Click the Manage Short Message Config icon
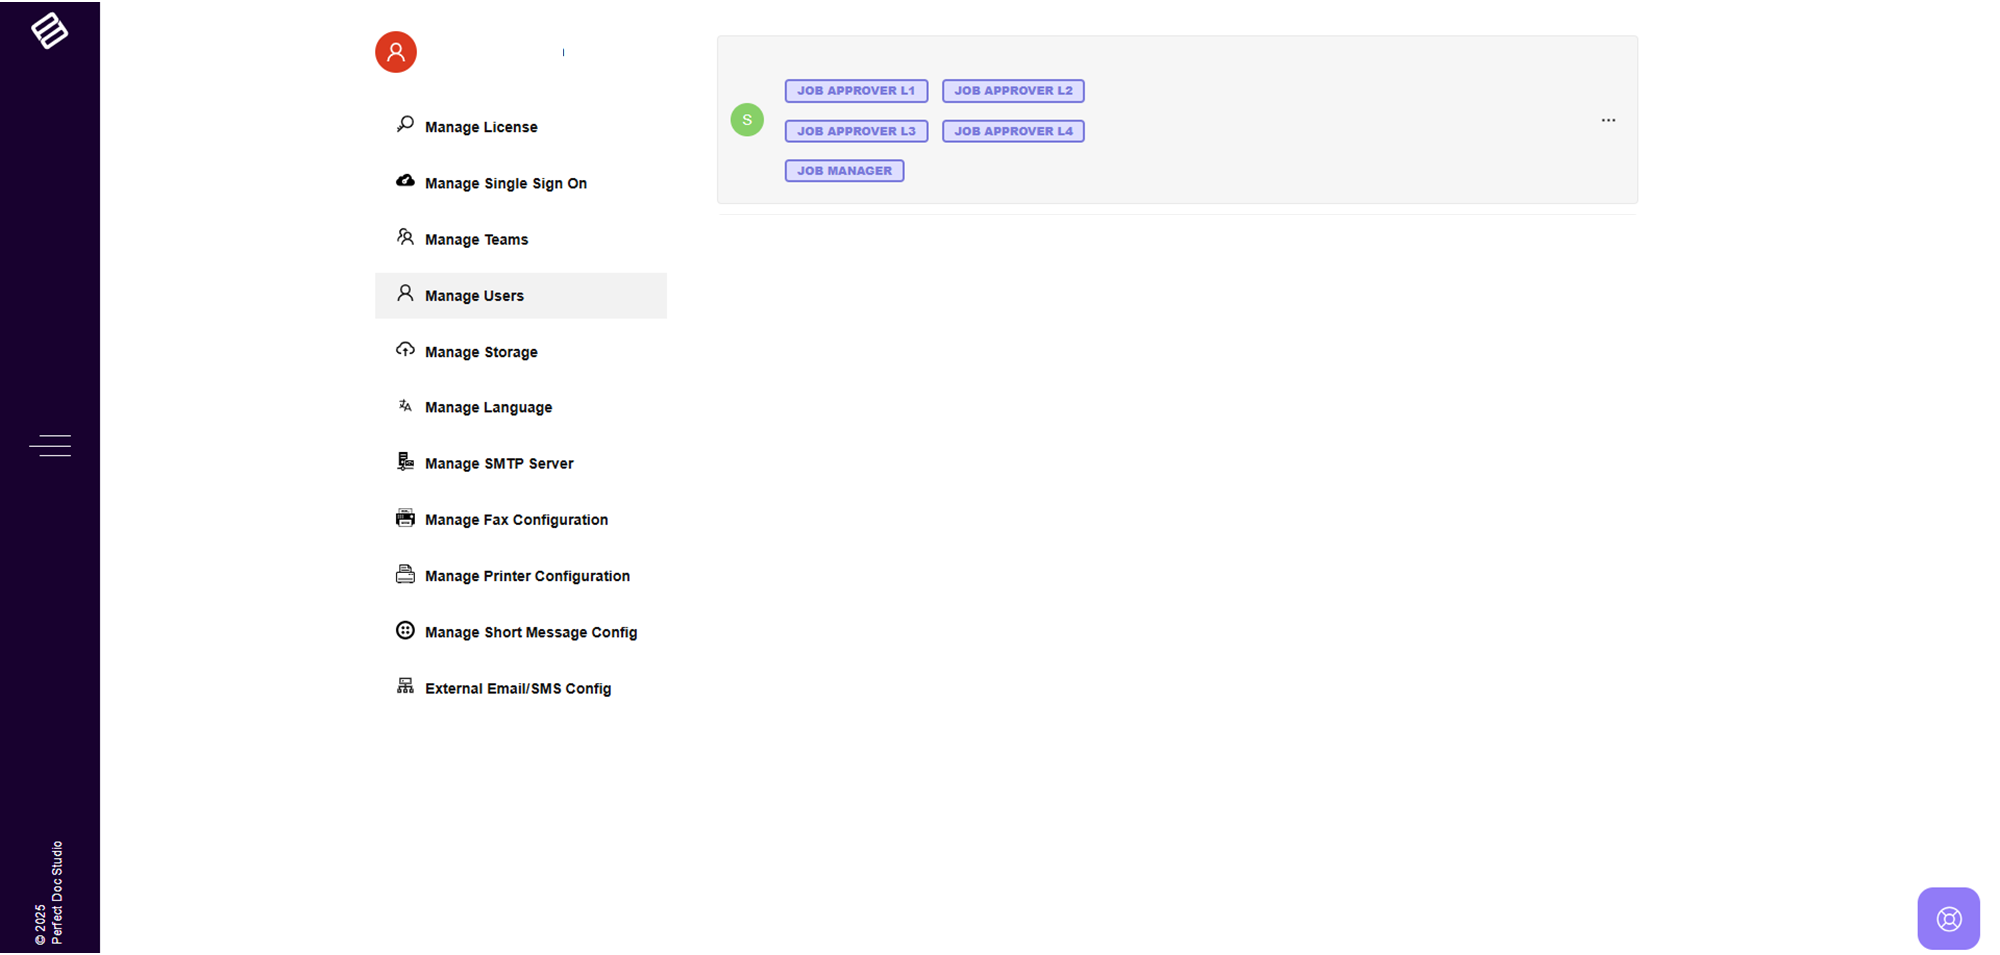 pos(405,630)
